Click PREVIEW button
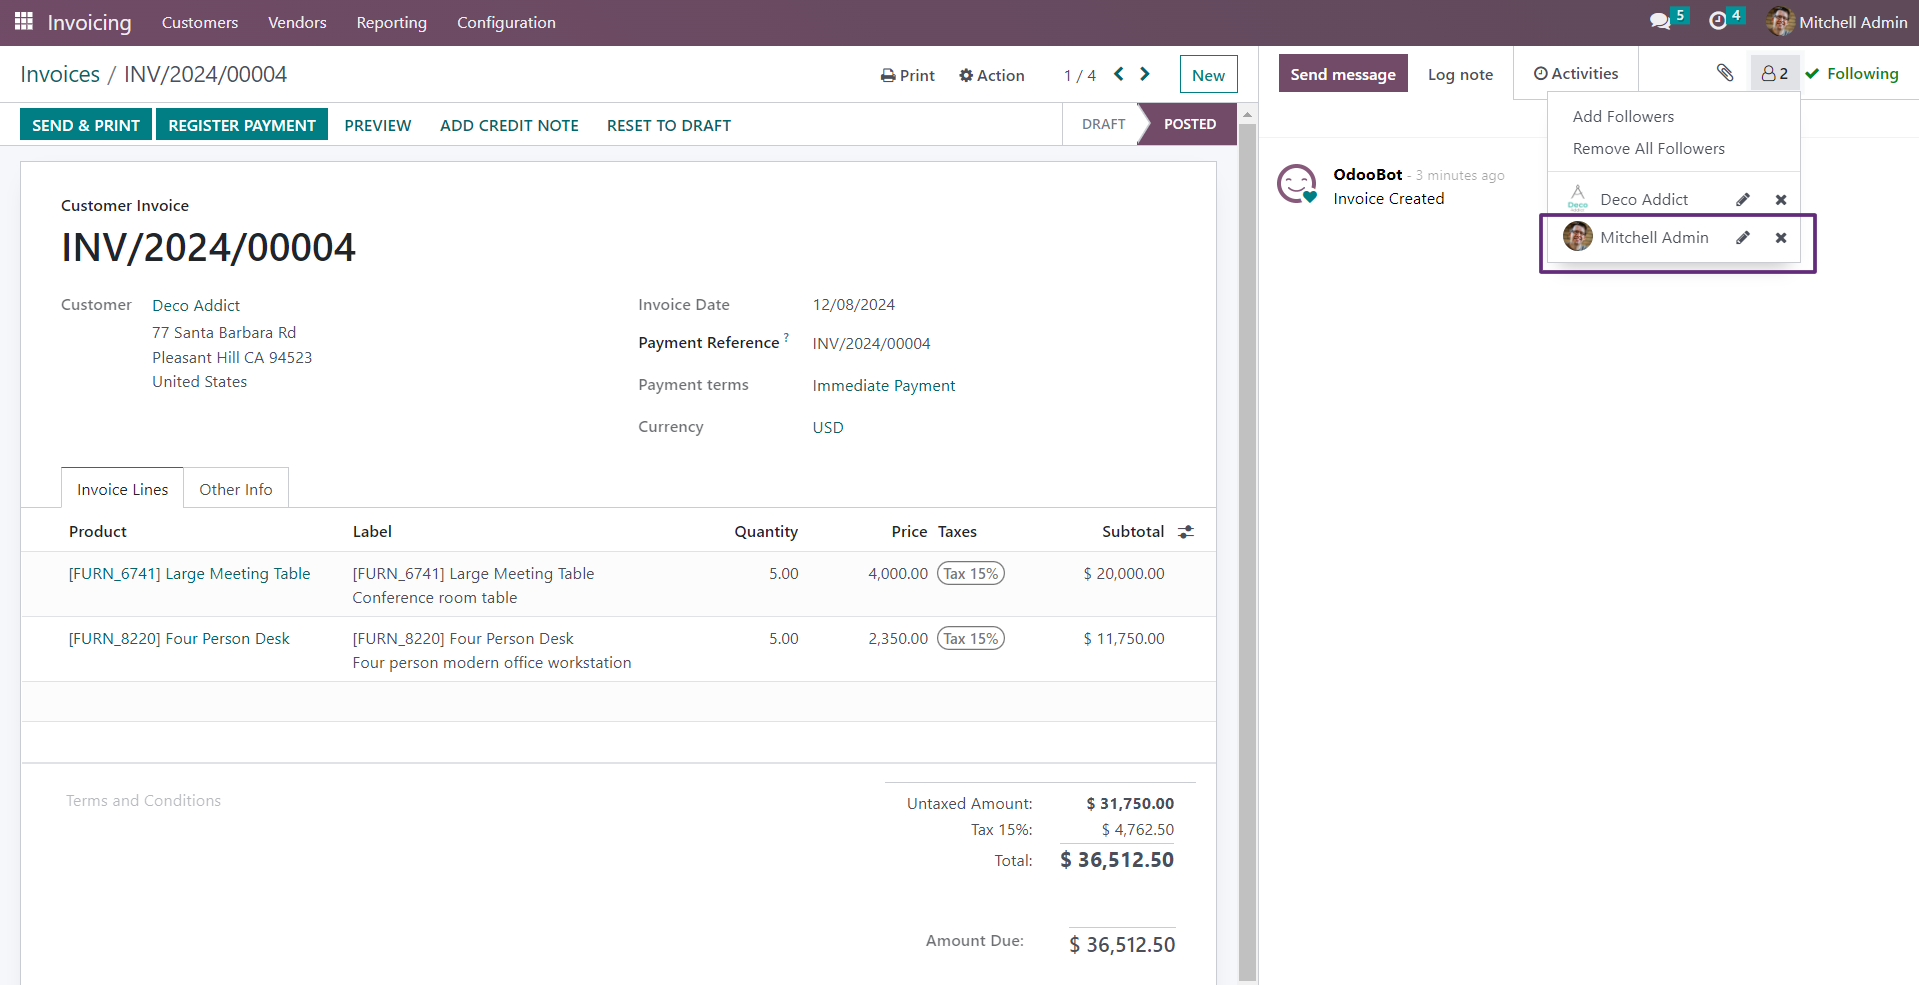This screenshot has width=1919, height=985. click(x=378, y=125)
